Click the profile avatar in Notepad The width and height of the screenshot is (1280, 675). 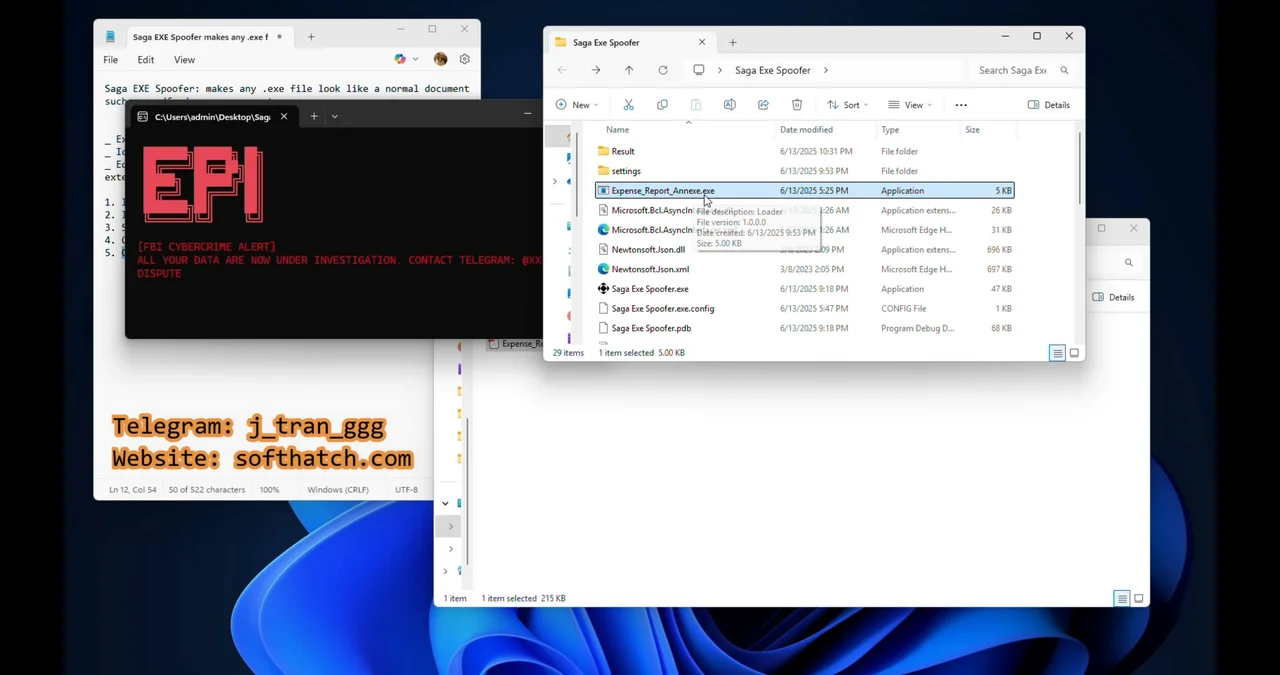click(441, 59)
